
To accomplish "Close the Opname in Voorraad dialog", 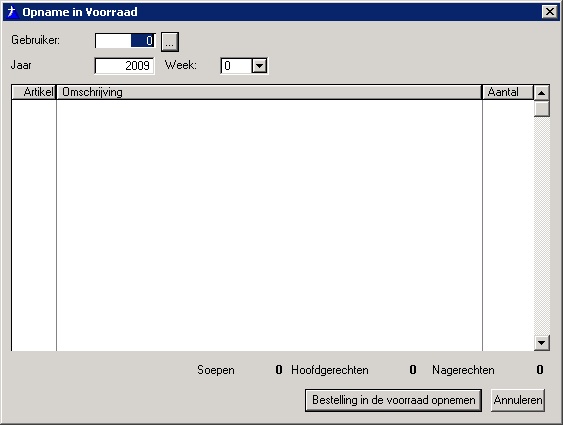I will (x=550, y=12).
